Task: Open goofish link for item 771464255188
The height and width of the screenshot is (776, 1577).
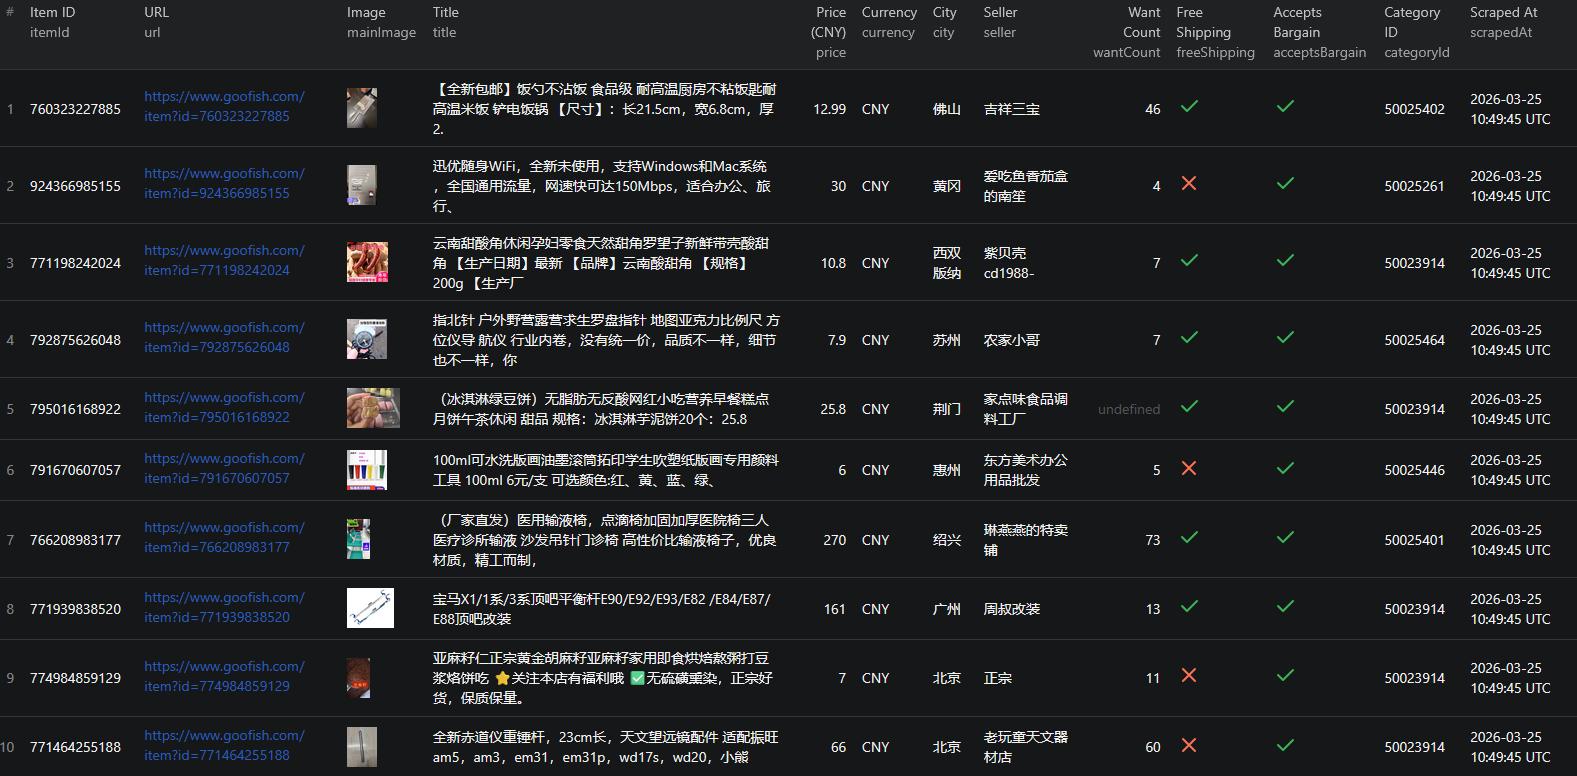Action: (224, 745)
